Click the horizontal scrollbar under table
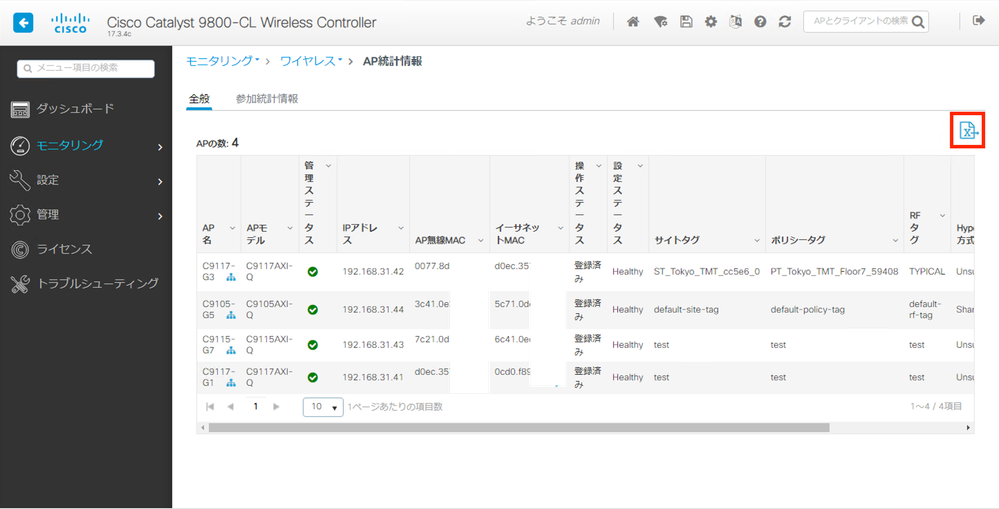999x509 pixels. (519, 427)
